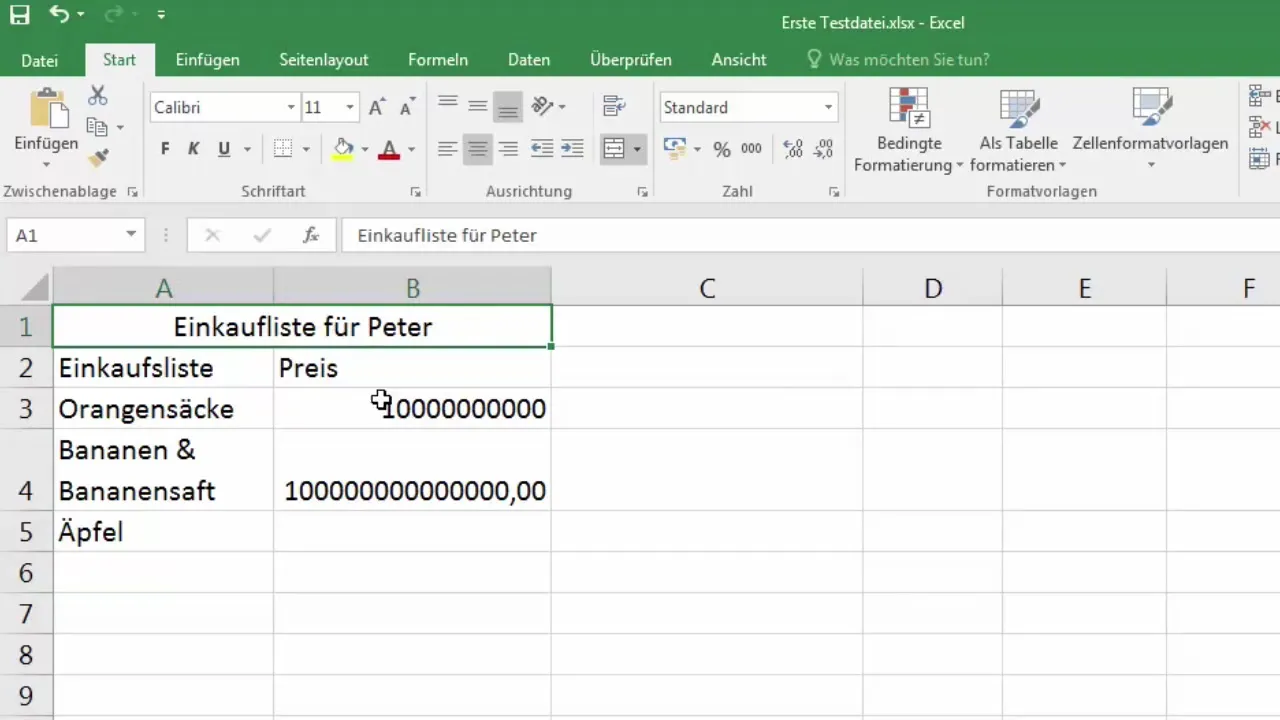Click the Merge and Center icon
This screenshot has width=1280, height=720.
click(614, 149)
